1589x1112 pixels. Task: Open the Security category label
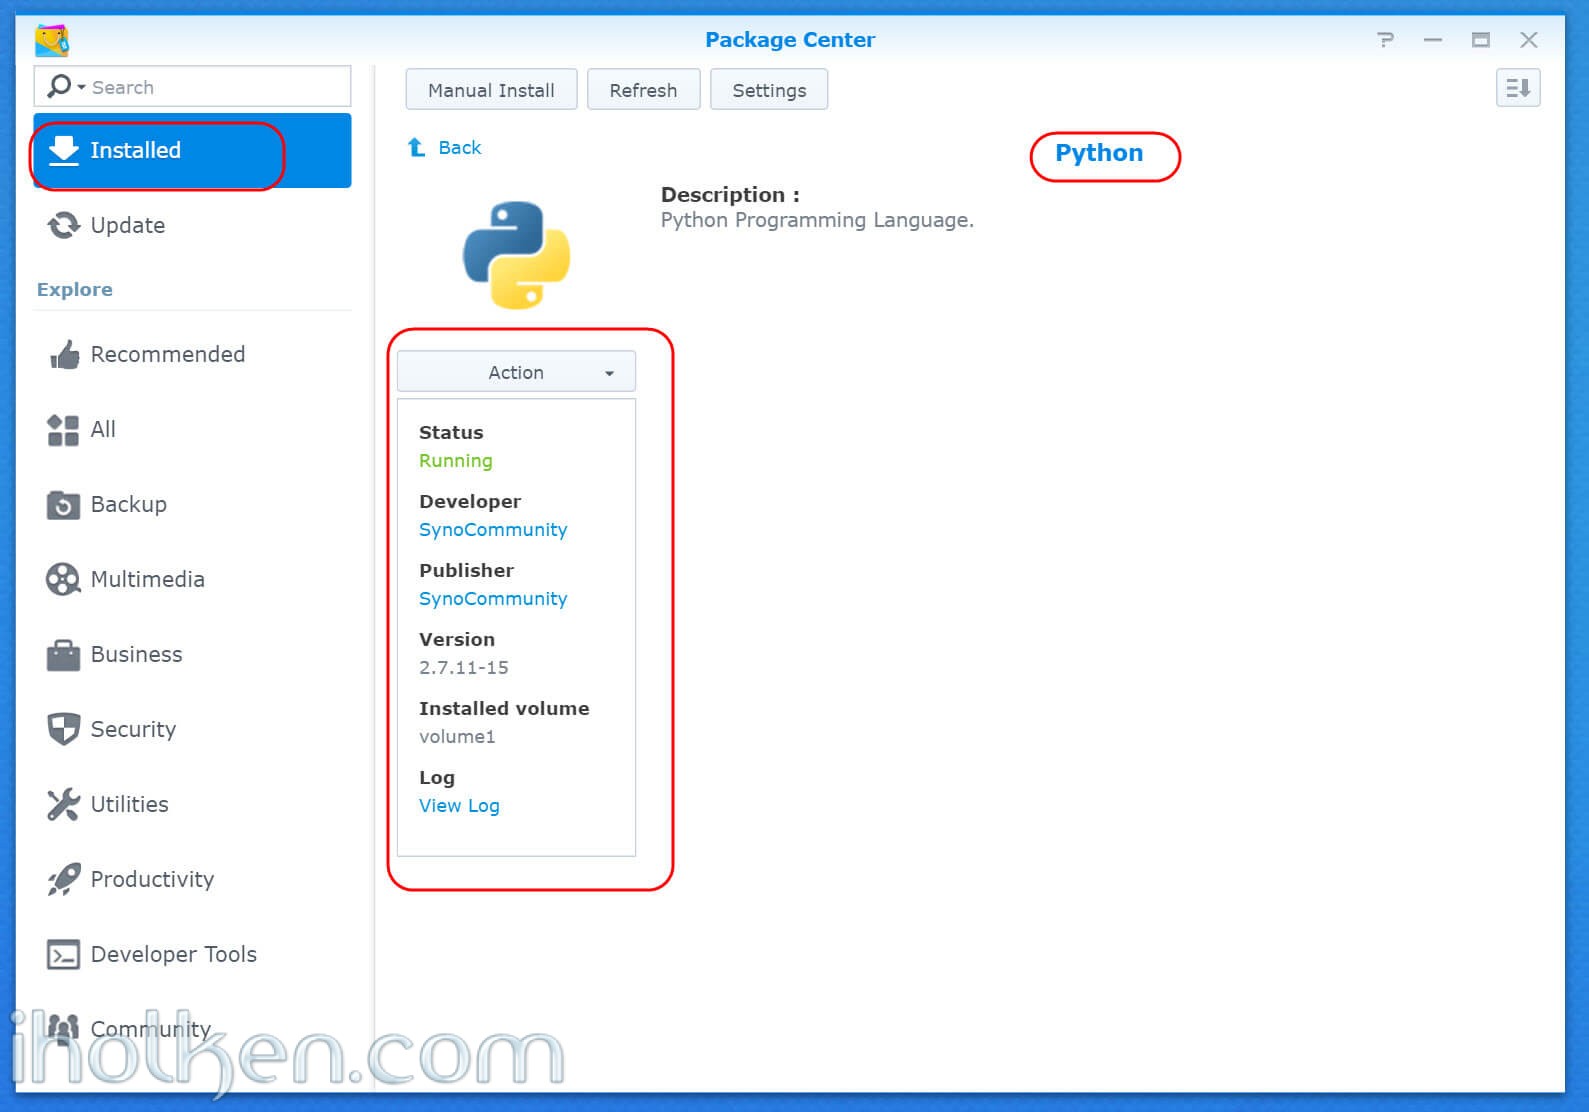coord(133,729)
